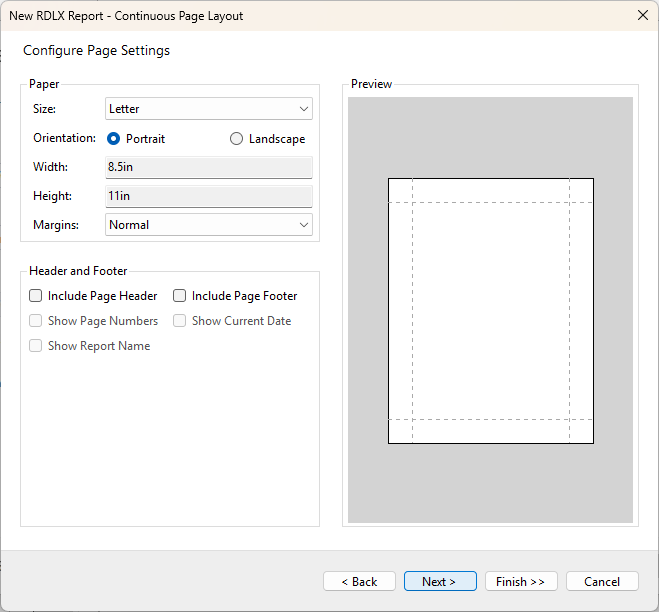This screenshot has width=659, height=612.
Task: Click the Height field showing 11in
Action: point(208,196)
